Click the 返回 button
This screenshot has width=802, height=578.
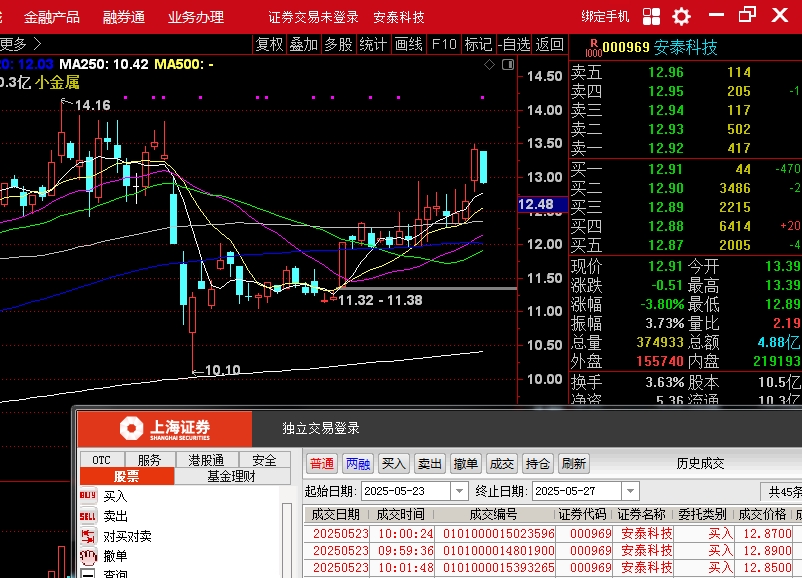[550, 45]
